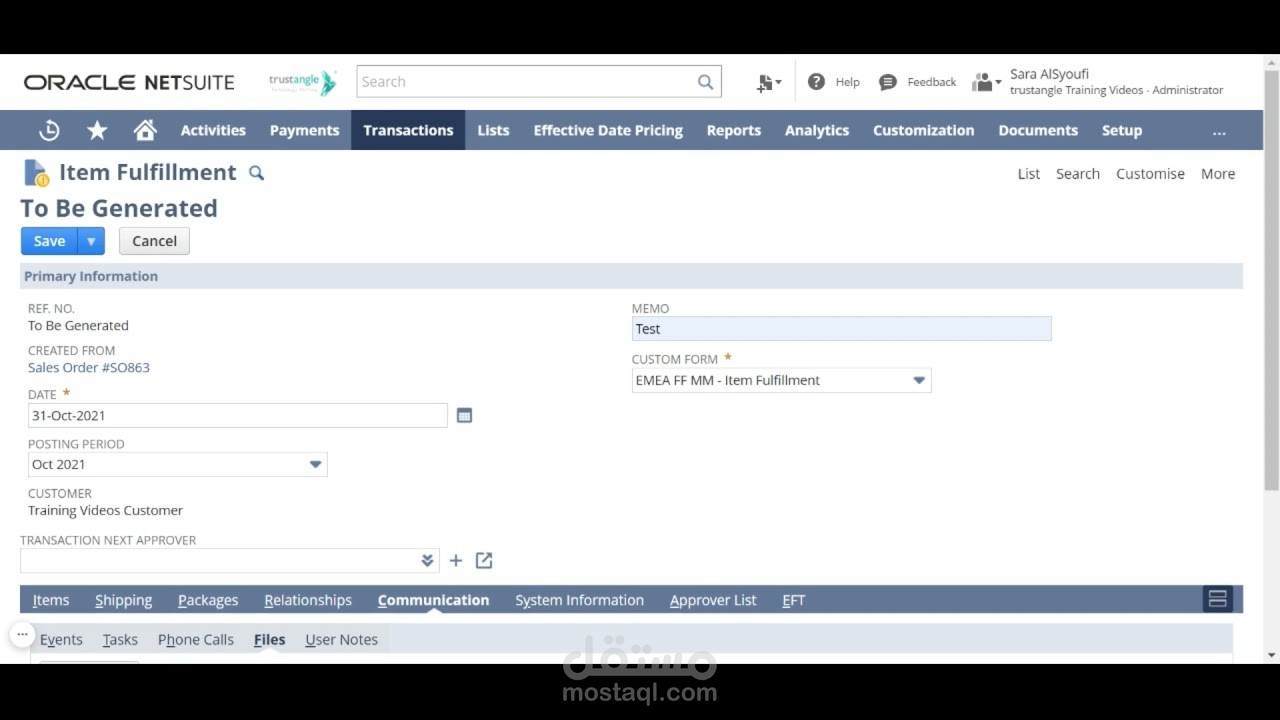Viewport: 1280px width, 720px height.
Task: Click the search magnifier in the global search box
Action: click(705, 82)
